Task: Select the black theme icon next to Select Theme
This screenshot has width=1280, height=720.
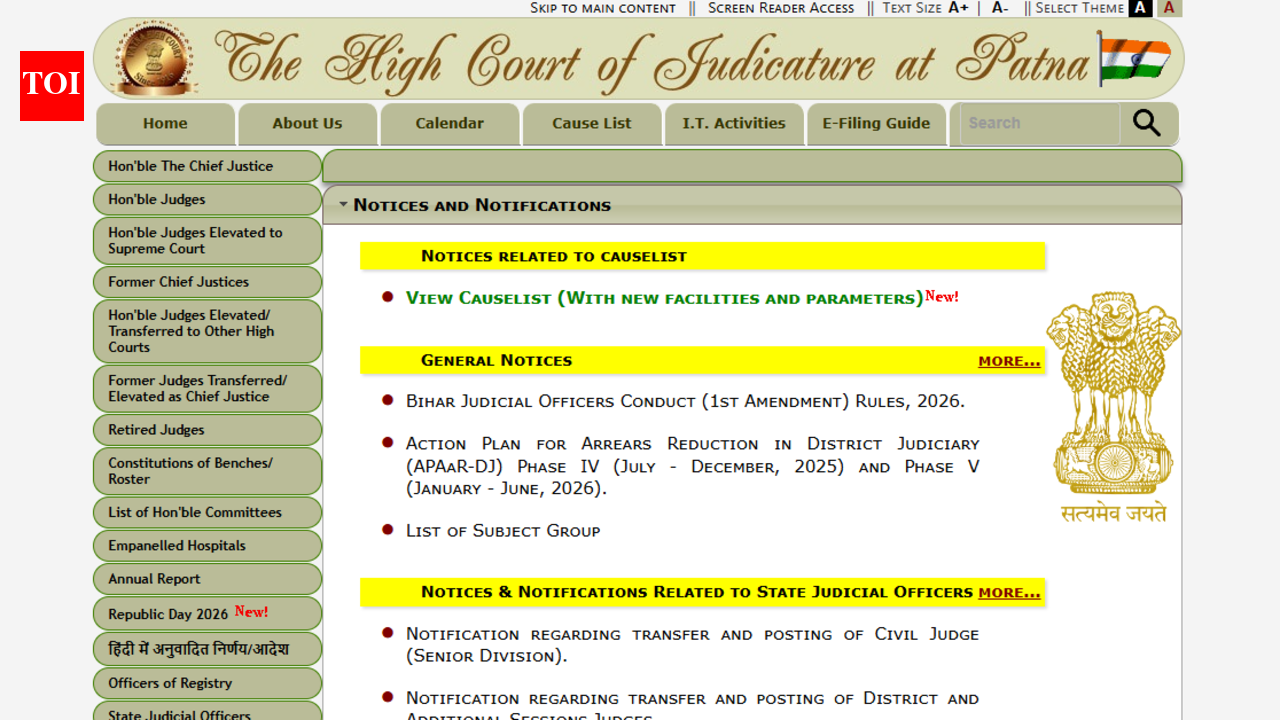Action: tap(1140, 8)
